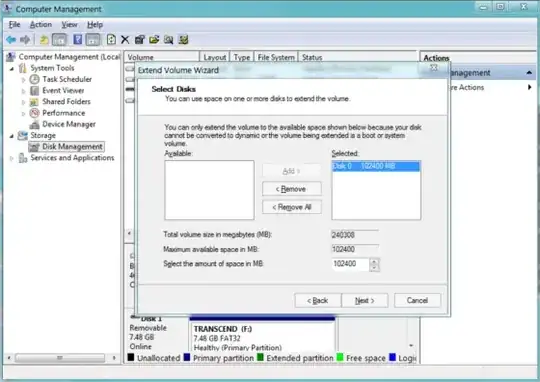The height and width of the screenshot is (382, 540).
Task: Click the checklist settings toolbar icon
Action: click(x=183, y=40)
